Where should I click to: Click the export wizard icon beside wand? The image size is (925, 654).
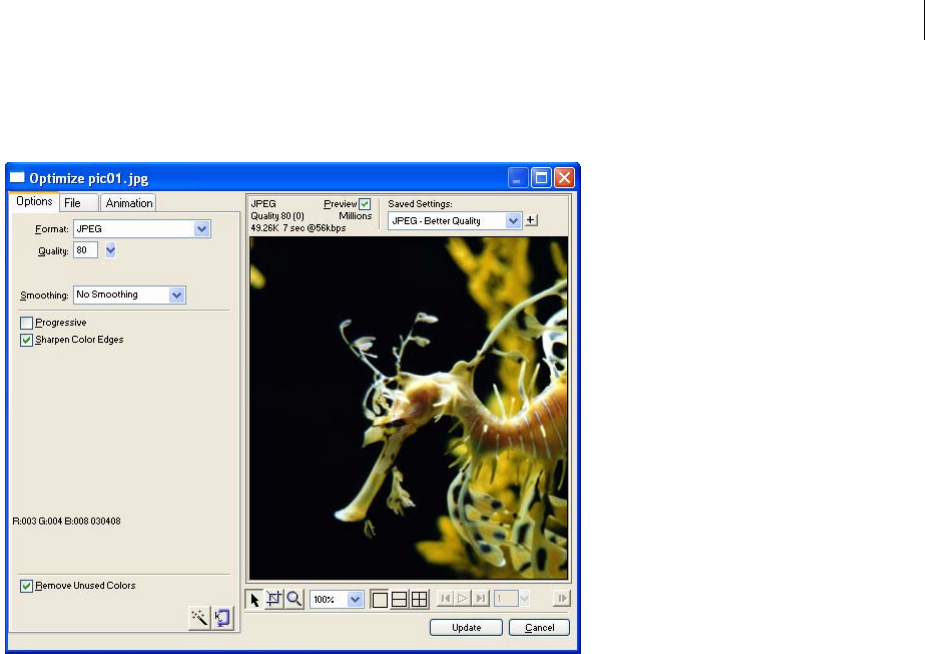pos(223,617)
